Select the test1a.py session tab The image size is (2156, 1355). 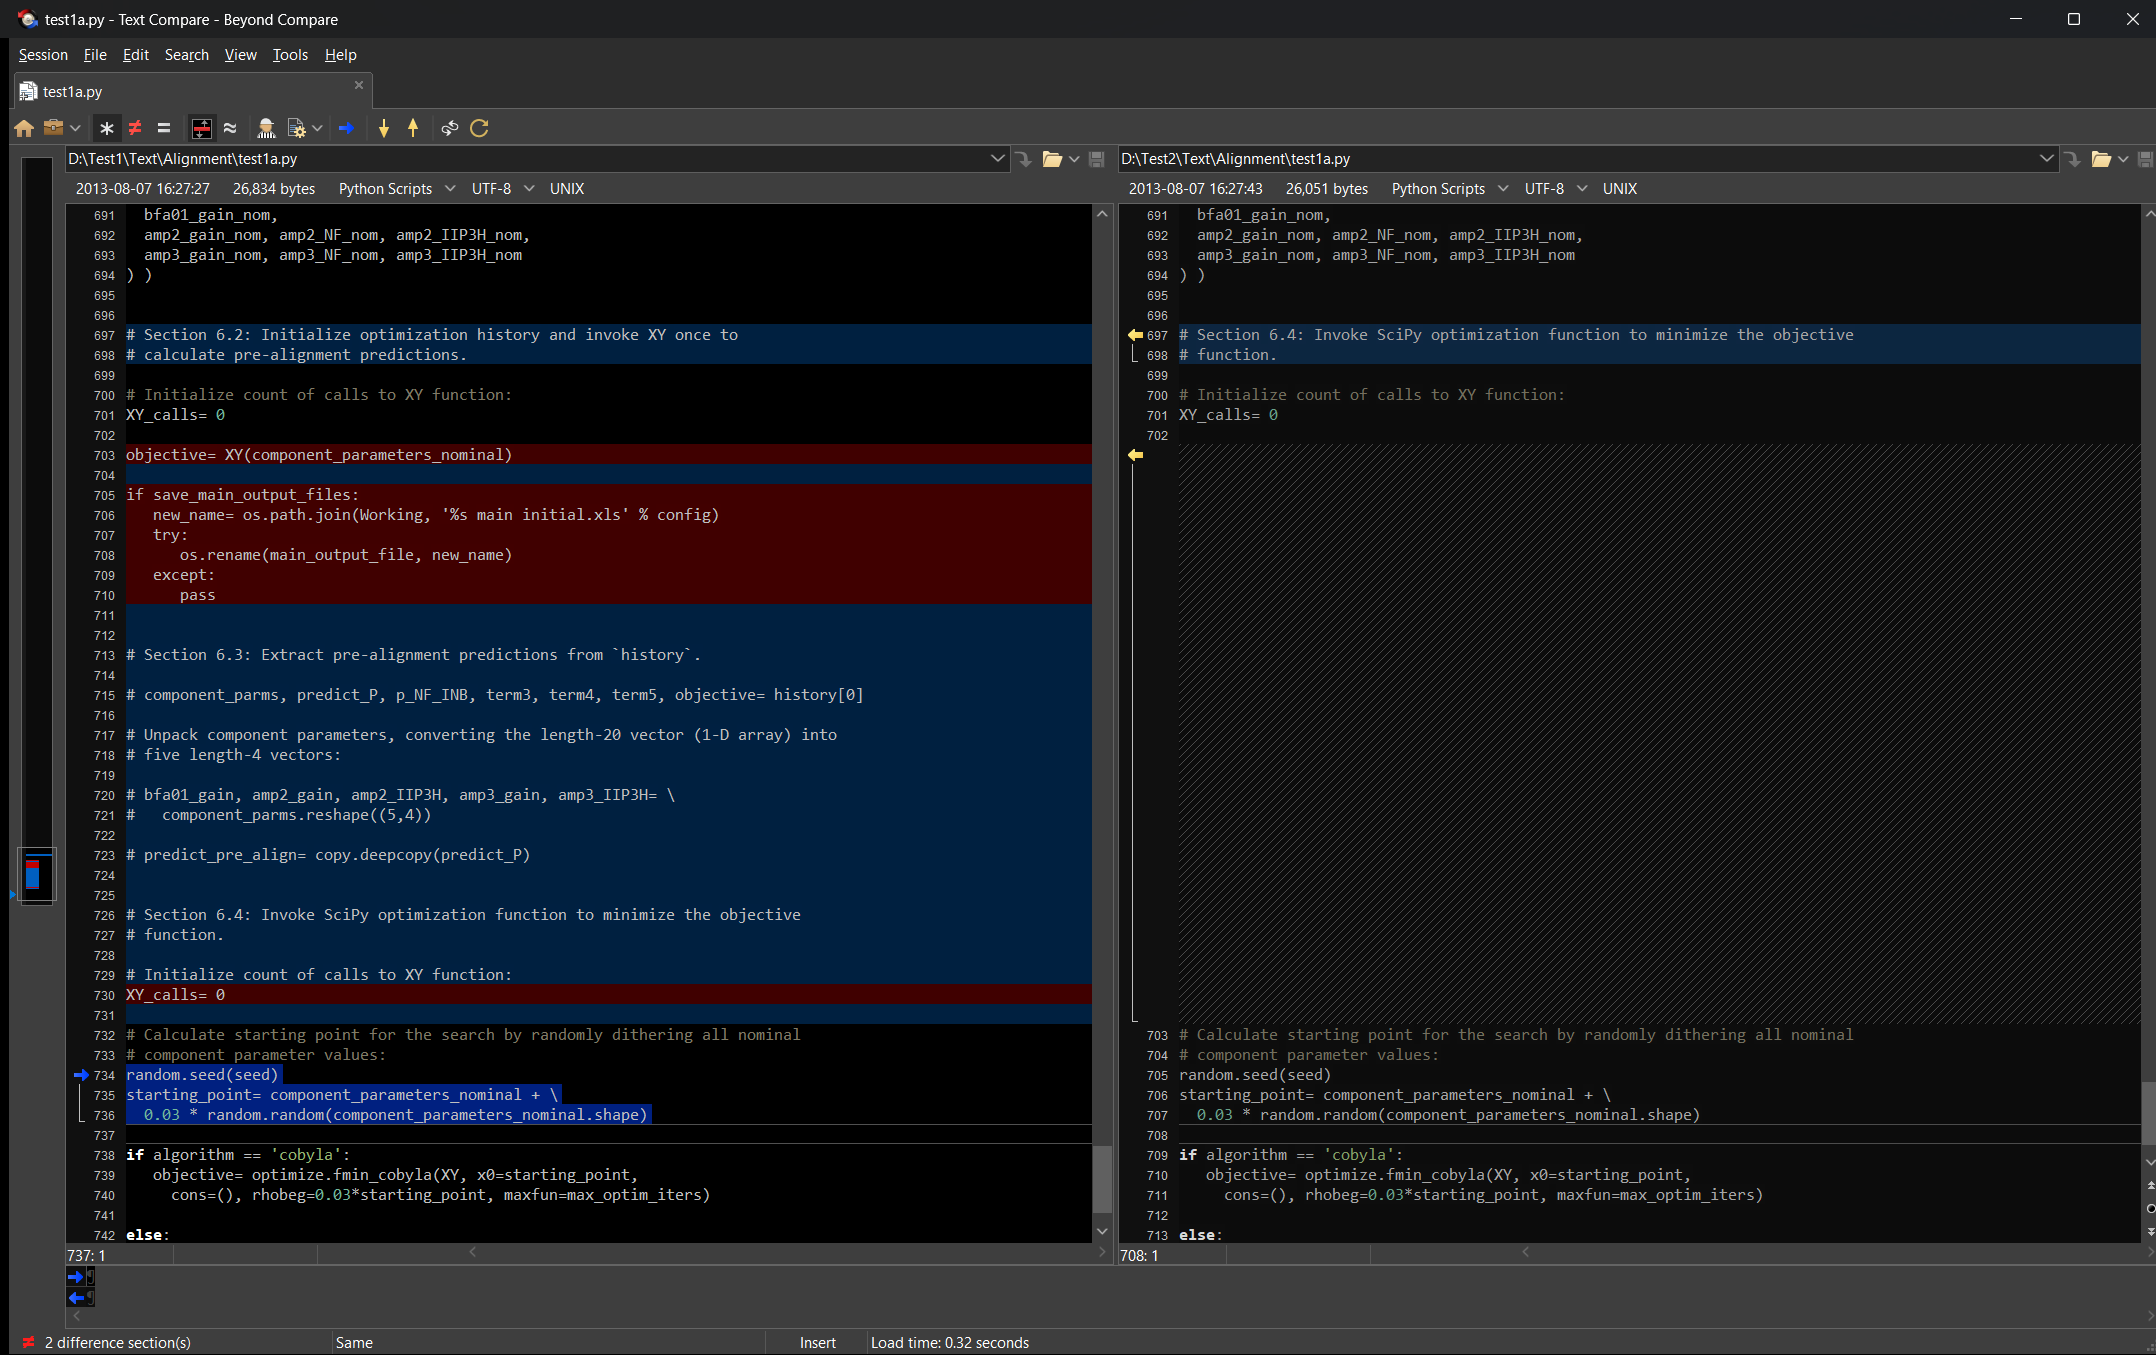(x=193, y=91)
